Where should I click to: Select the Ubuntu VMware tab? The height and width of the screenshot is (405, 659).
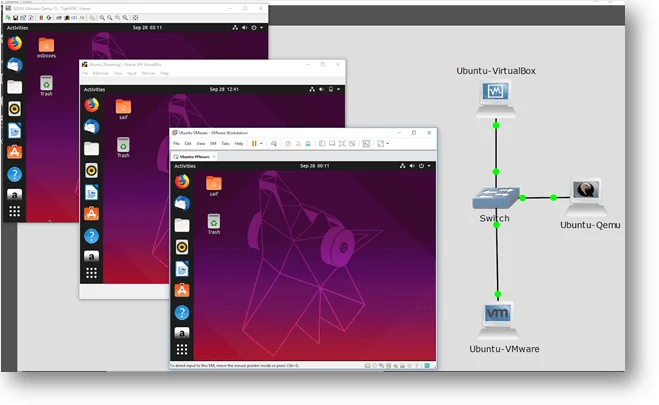pyautogui.click(x=192, y=157)
